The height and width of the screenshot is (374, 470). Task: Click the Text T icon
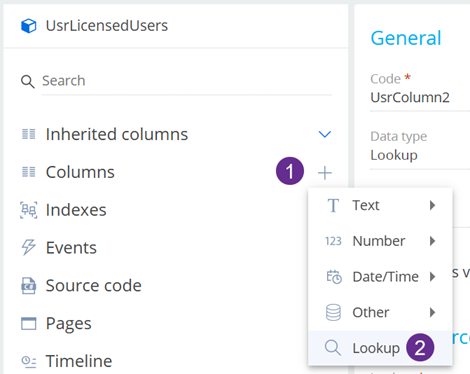pos(333,205)
